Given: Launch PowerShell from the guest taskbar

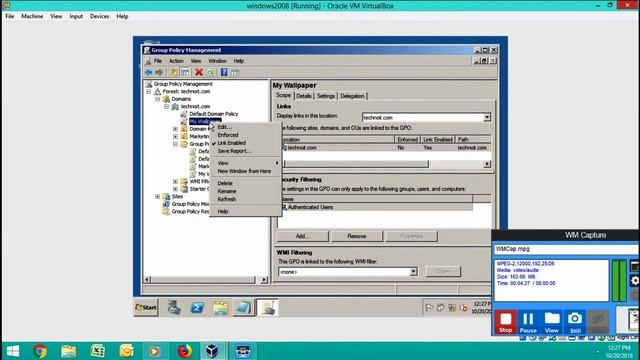Looking at the screenshot, I should tap(198, 307).
